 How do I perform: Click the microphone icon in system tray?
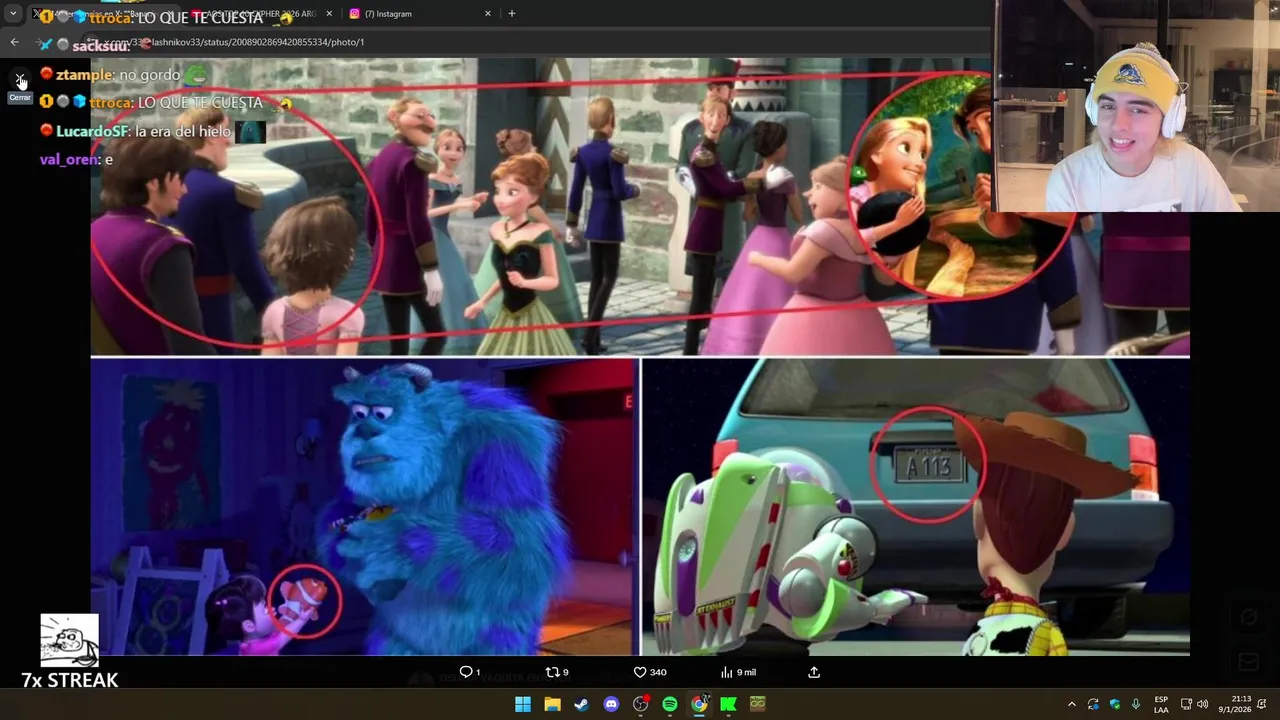click(1136, 704)
